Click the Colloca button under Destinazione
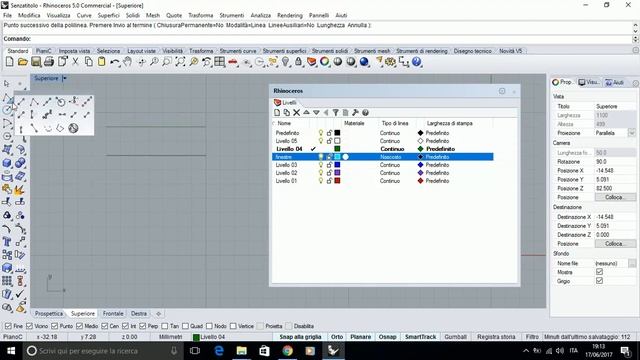The image size is (640, 360). 614,244
